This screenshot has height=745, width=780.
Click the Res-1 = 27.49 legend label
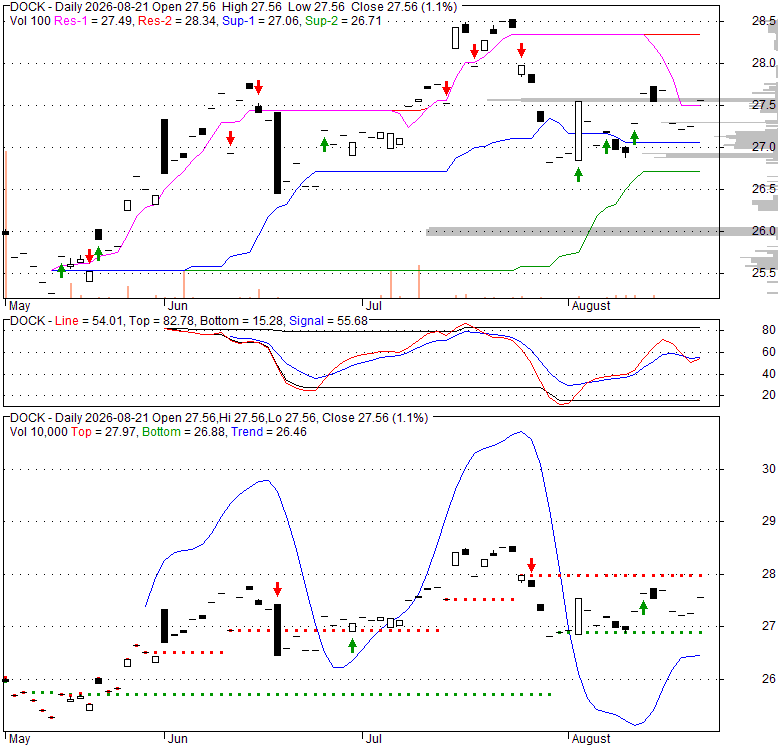pos(94,21)
